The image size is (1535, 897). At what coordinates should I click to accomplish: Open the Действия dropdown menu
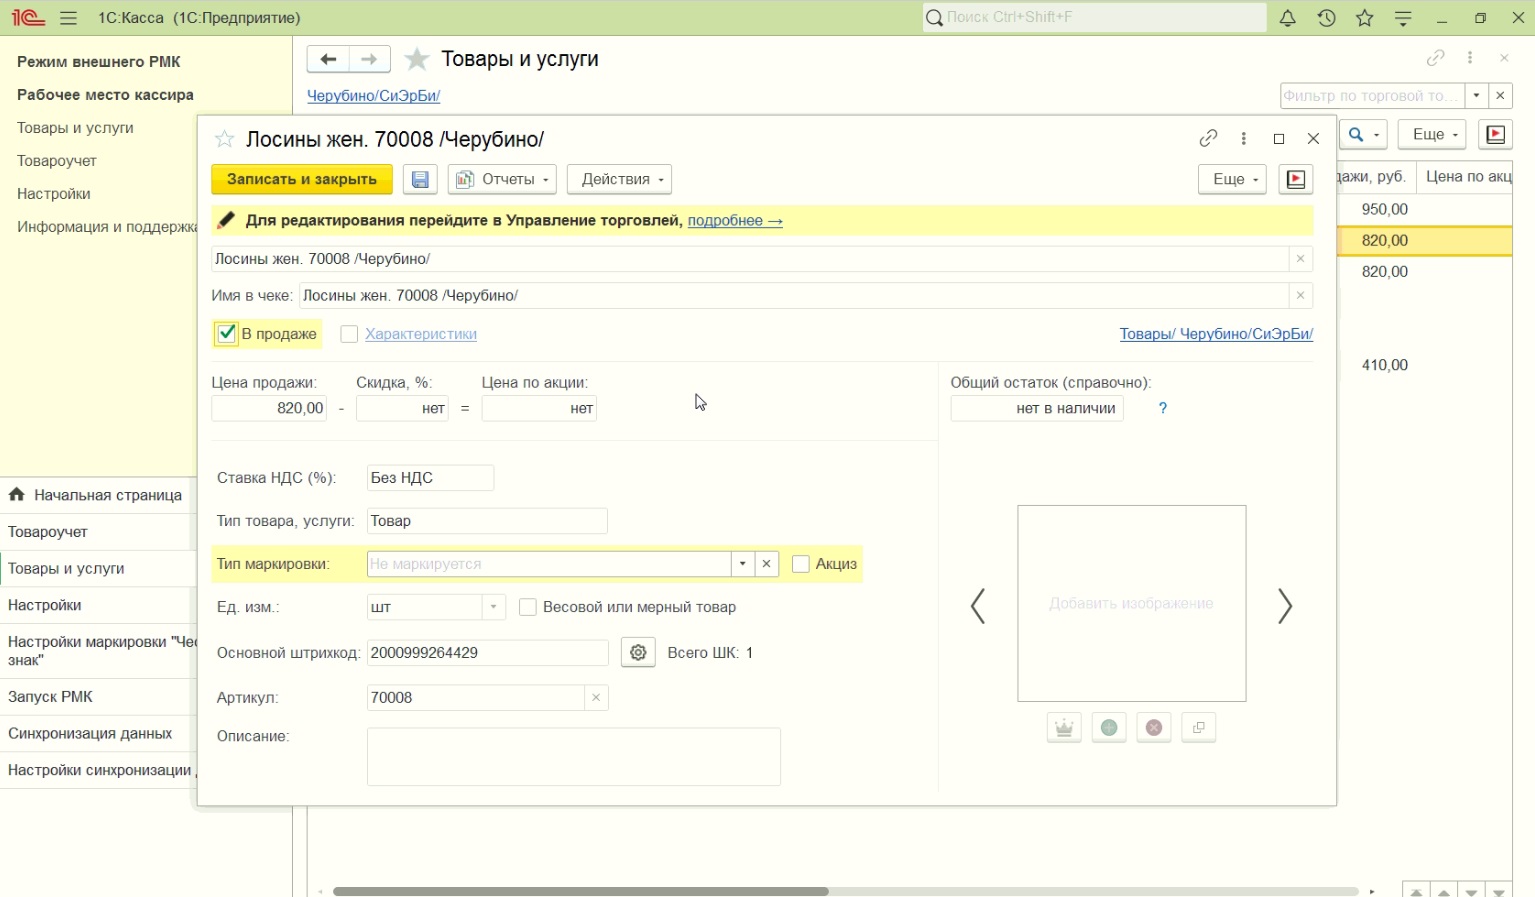coord(618,179)
